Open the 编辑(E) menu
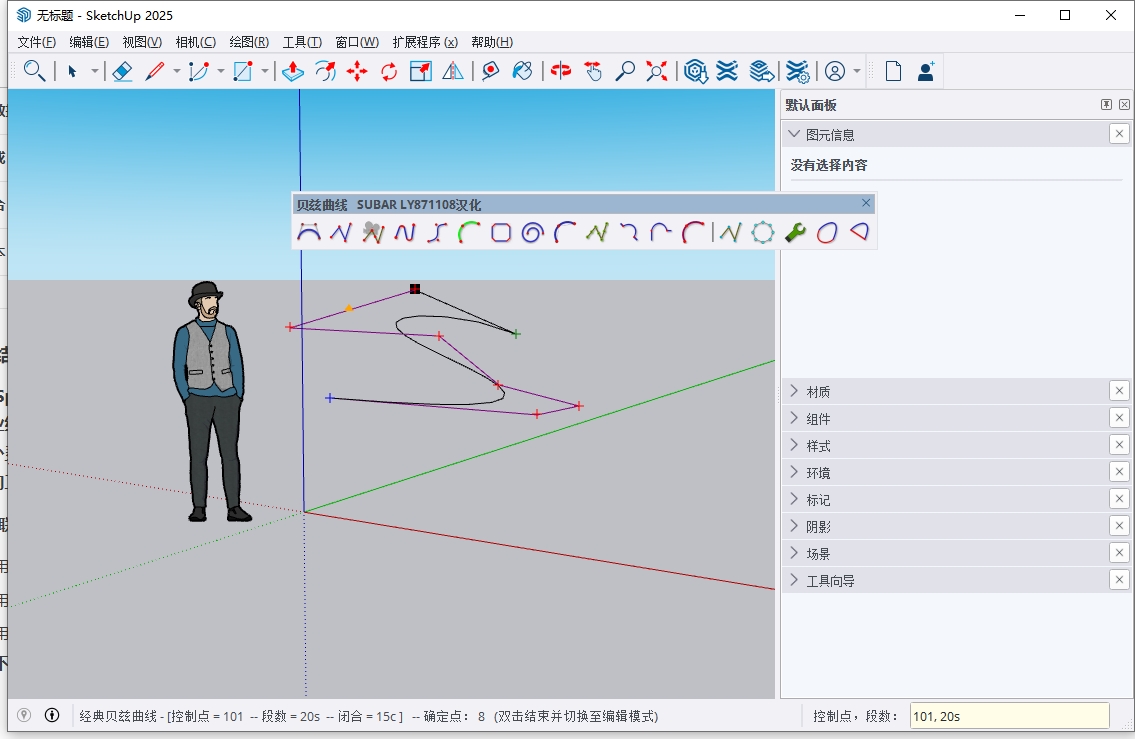 click(x=89, y=42)
